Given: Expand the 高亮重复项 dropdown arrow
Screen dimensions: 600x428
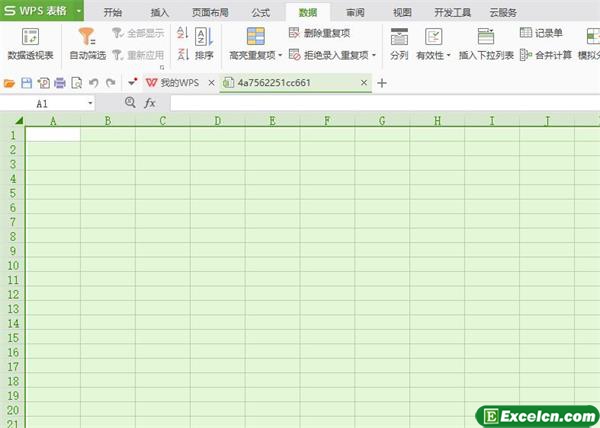Looking at the screenshot, I should [x=280, y=55].
